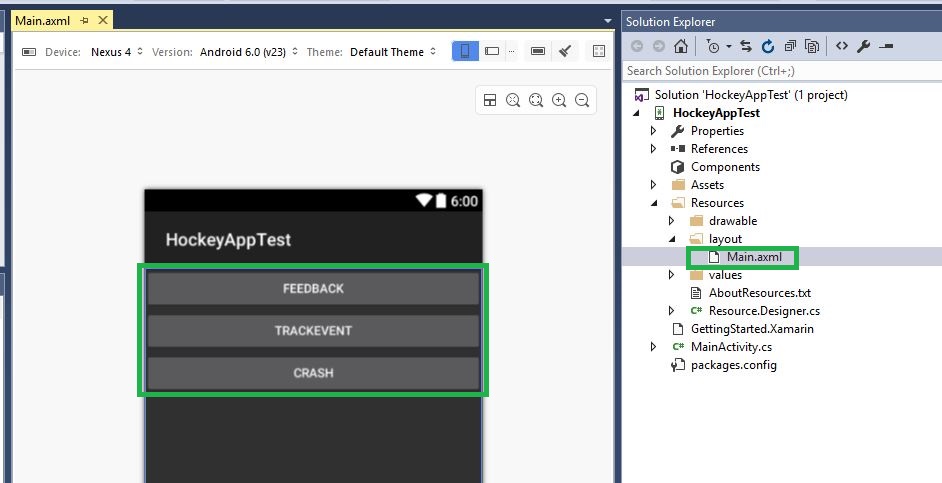Switch designer to portrait orientation
942x483 pixels.
[x=465, y=52]
